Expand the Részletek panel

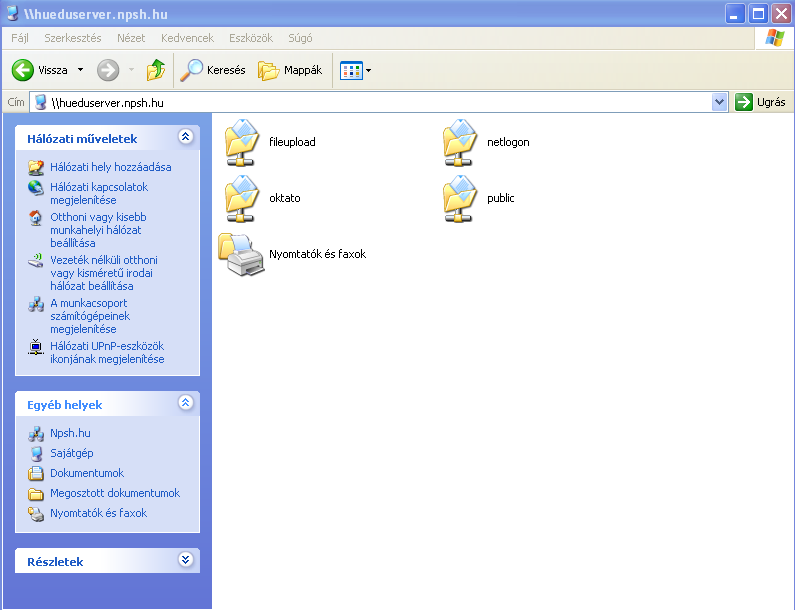pos(186,559)
